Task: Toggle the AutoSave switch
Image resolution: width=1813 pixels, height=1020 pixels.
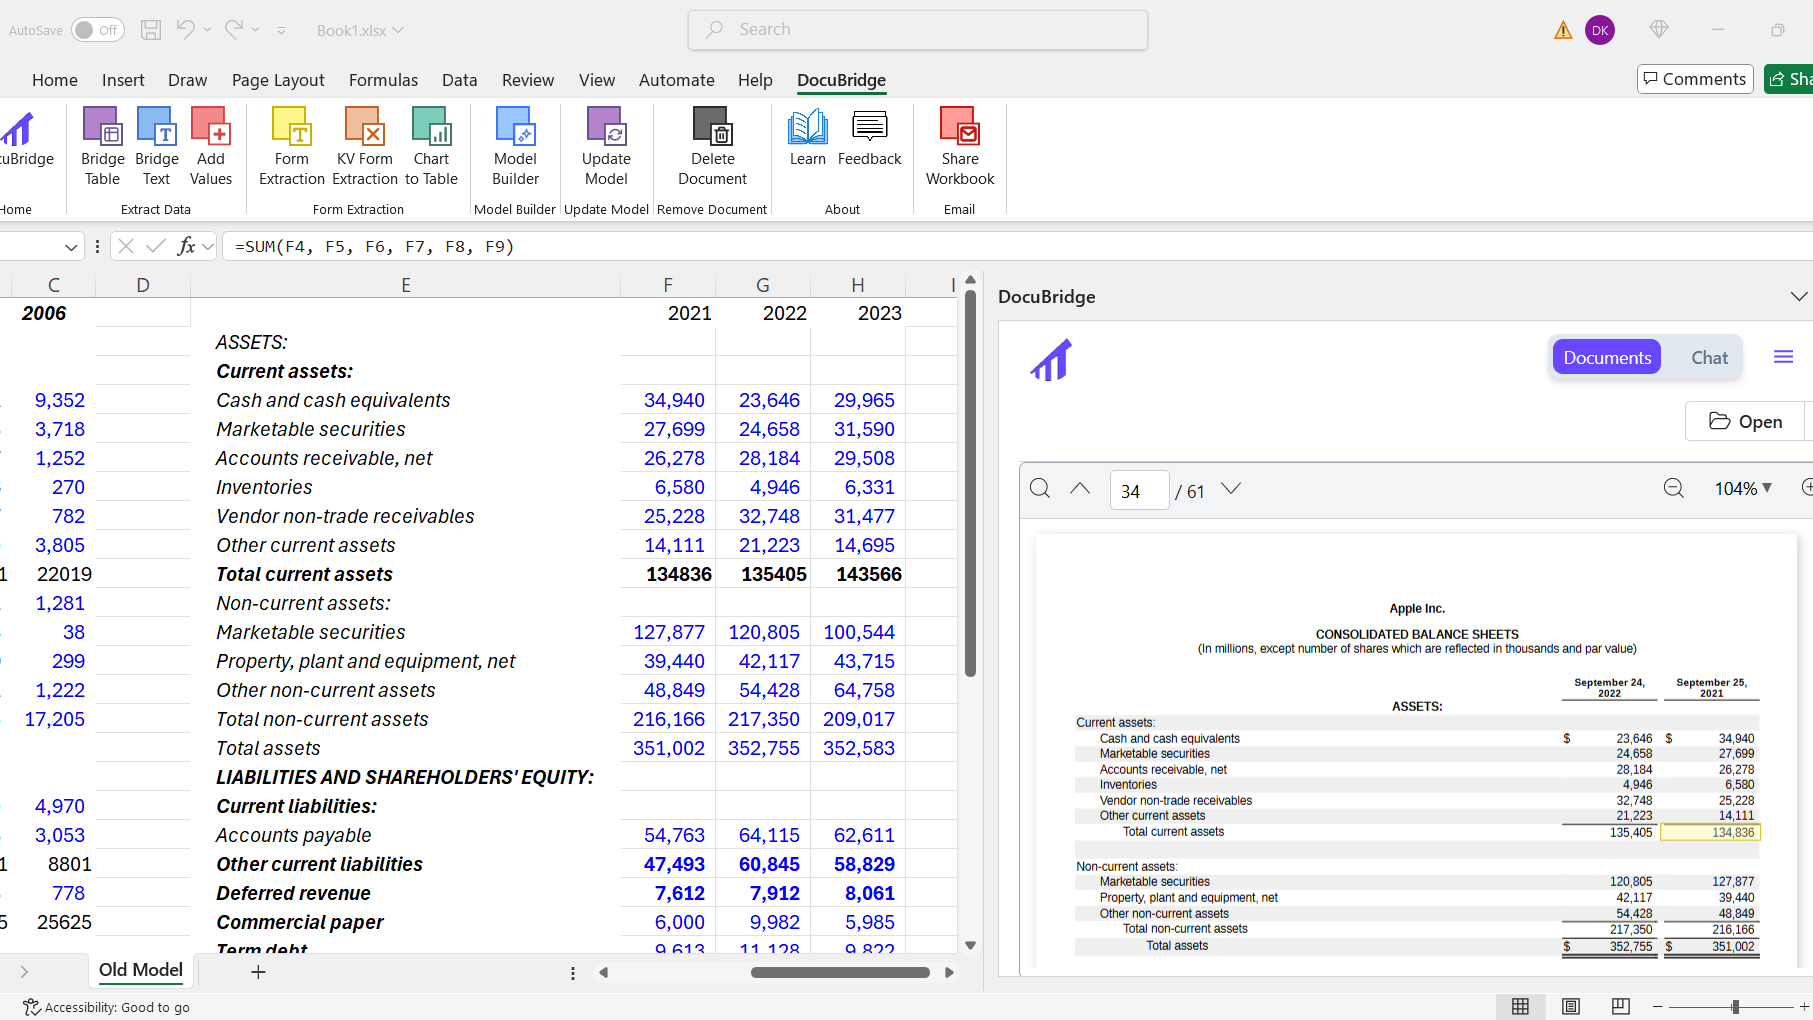Action: [x=98, y=30]
